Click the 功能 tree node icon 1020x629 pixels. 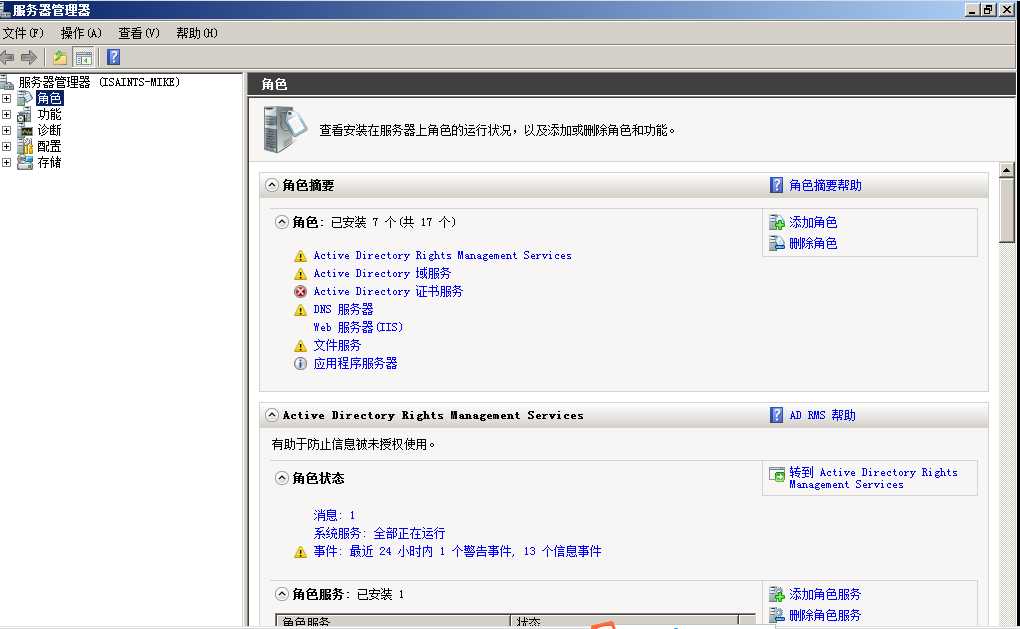tap(25, 114)
